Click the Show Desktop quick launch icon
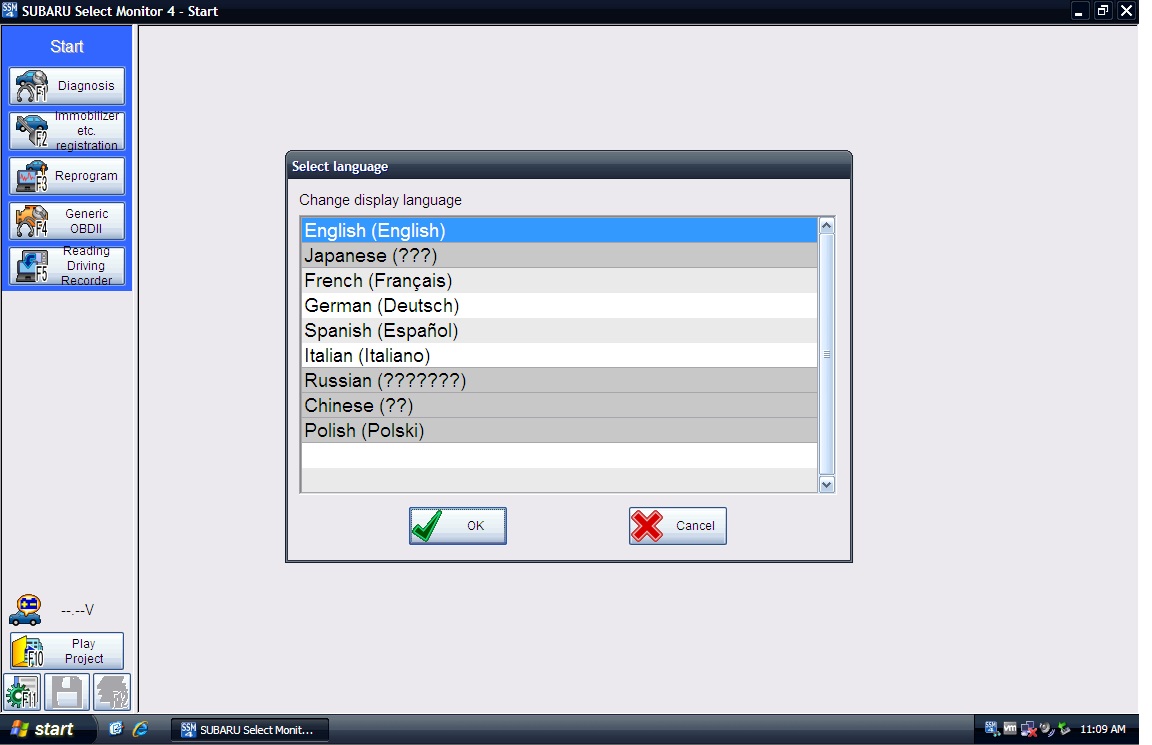 [115, 729]
